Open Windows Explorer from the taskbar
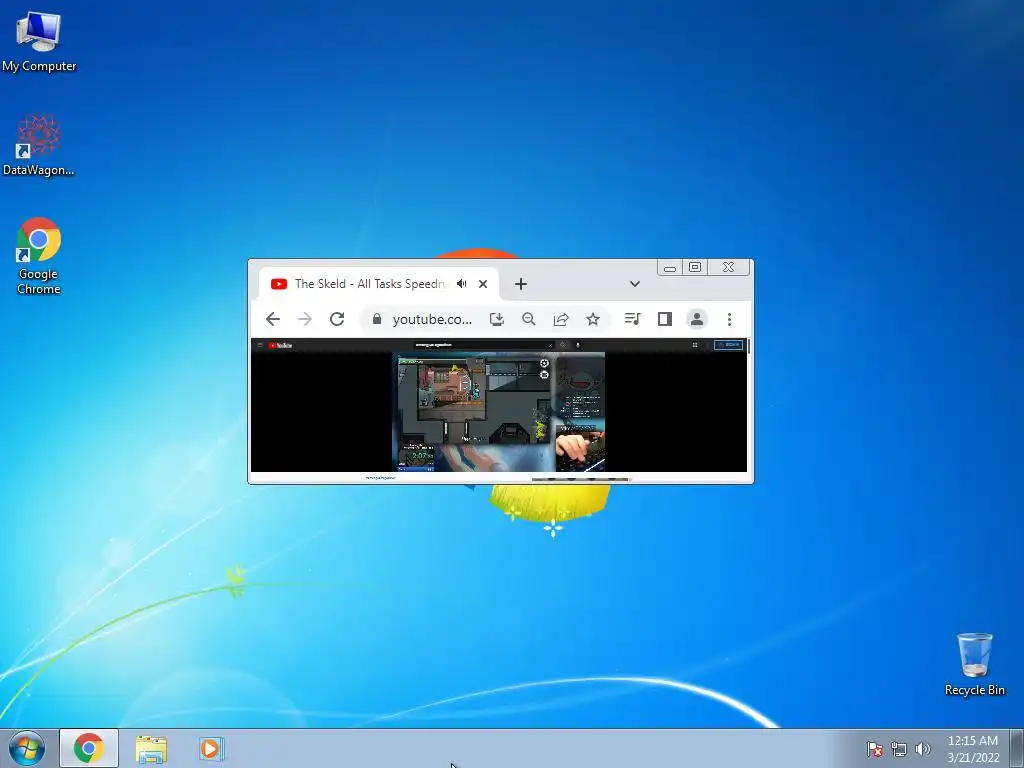 click(151, 749)
